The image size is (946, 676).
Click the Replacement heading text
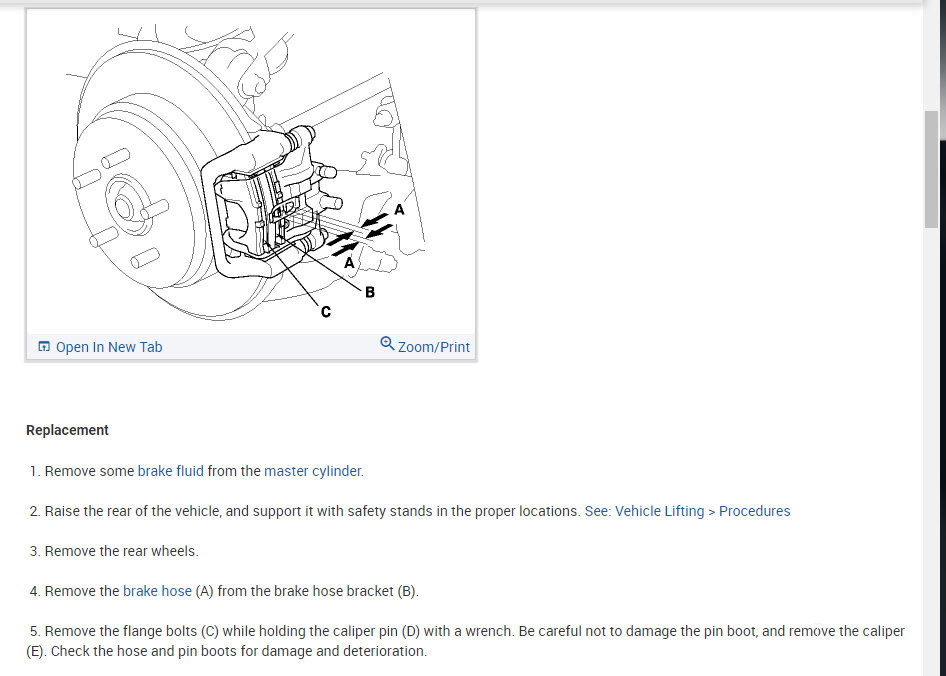[x=68, y=430]
